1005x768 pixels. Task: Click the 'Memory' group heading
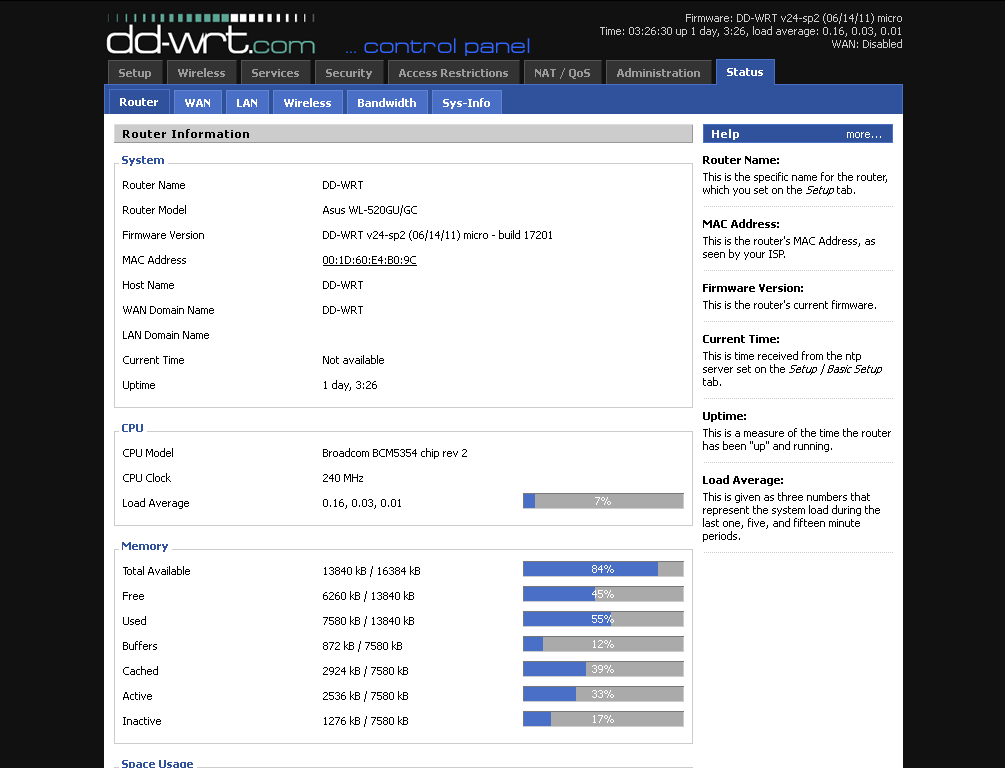(x=144, y=546)
